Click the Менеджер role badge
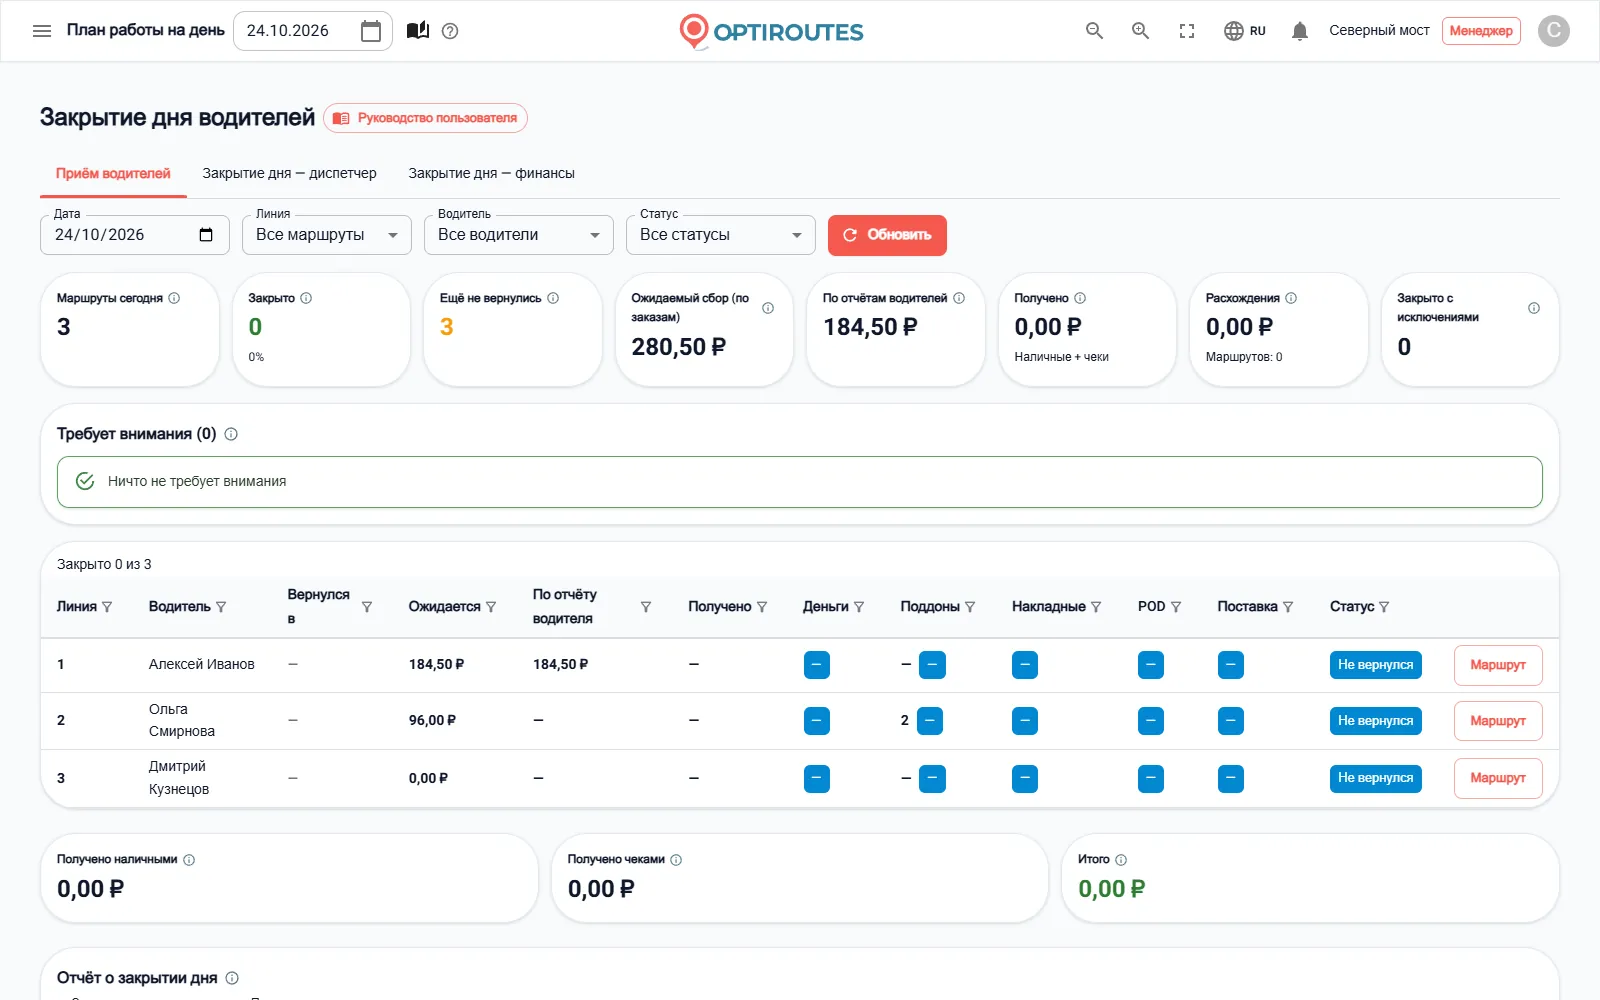1600x1000 pixels. tap(1481, 31)
